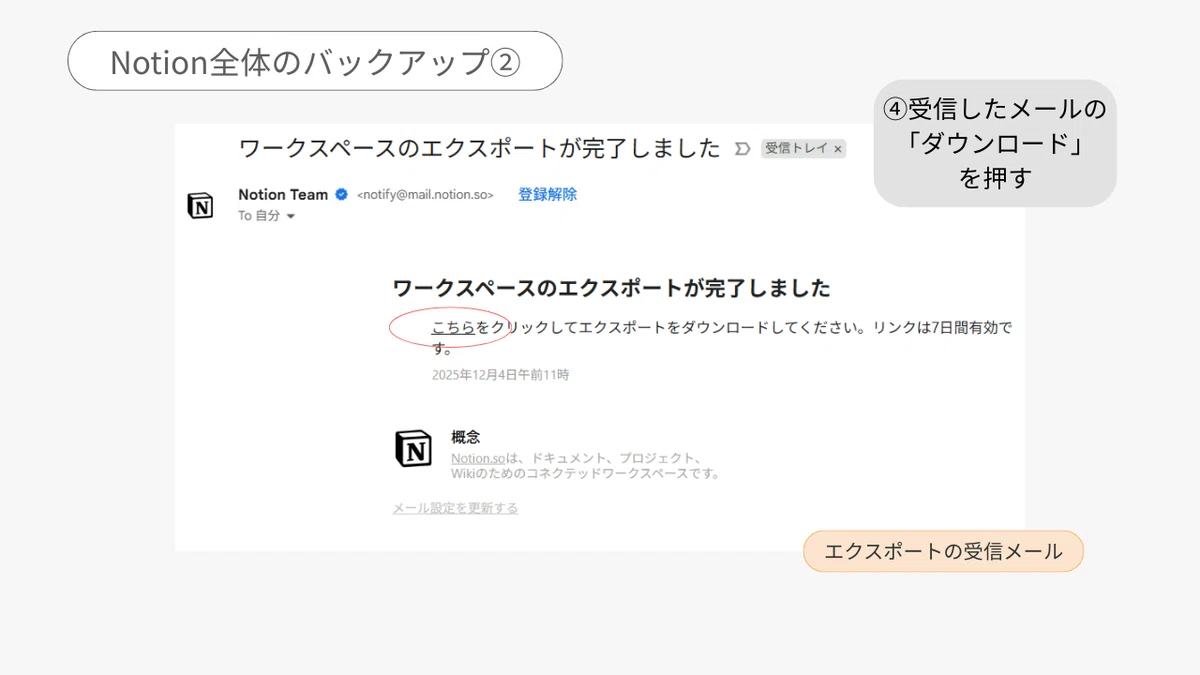Click the メール設定を更新する link
Screen dimensions: 1200x675
pyautogui.click(x=455, y=508)
